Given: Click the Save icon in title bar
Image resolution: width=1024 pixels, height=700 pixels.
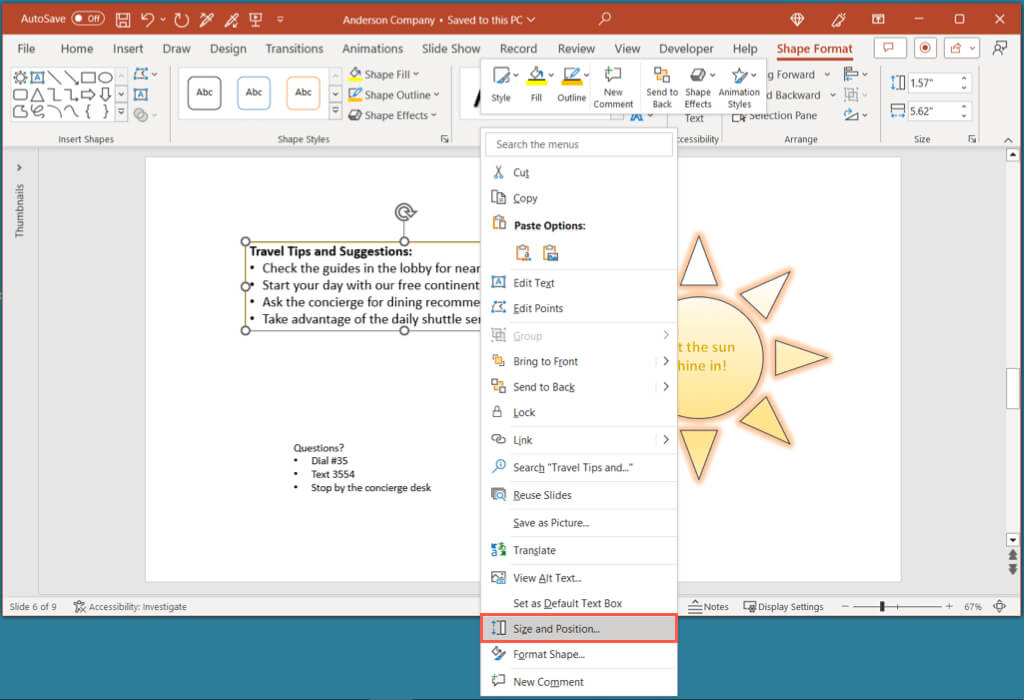Looking at the screenshot, I should [x=123, y=19].
